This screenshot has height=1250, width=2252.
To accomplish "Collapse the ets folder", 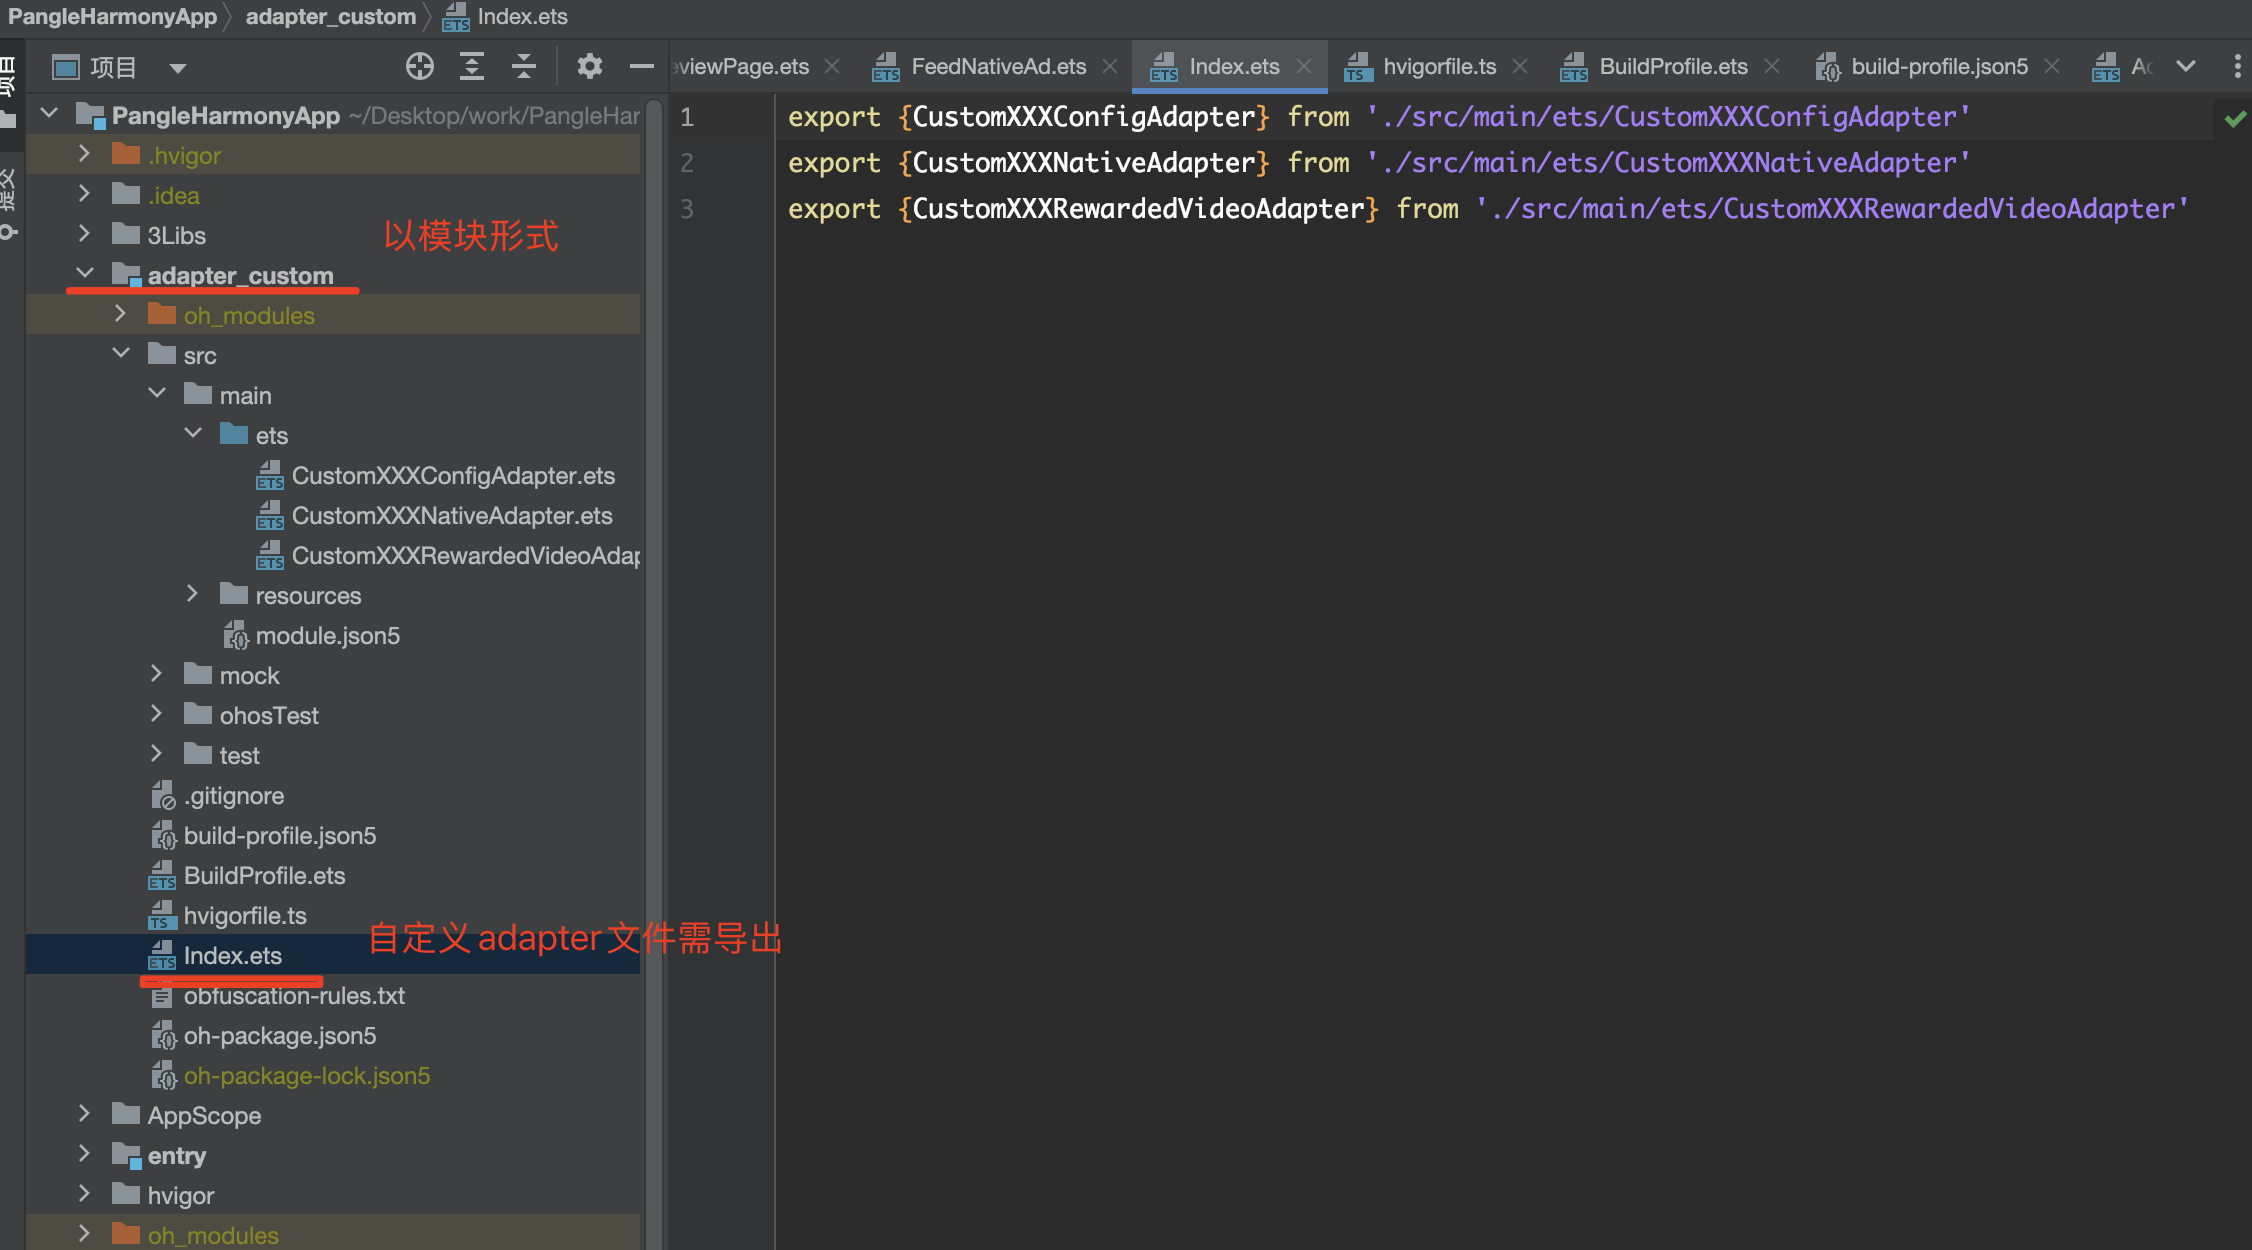I will [x=193, y=434].
